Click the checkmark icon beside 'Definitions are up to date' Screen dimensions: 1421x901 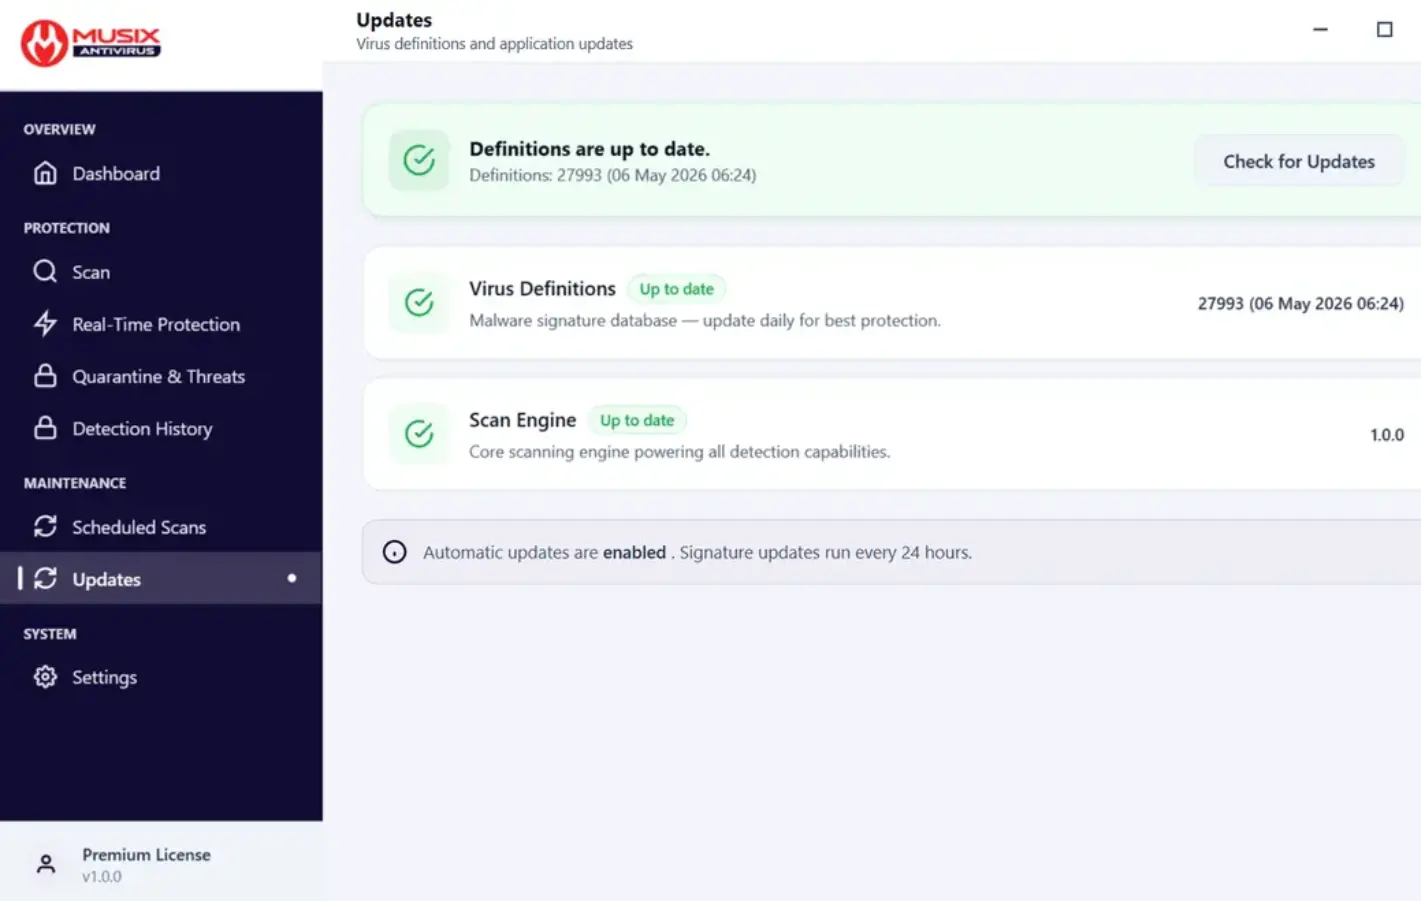tap(419, 160)
